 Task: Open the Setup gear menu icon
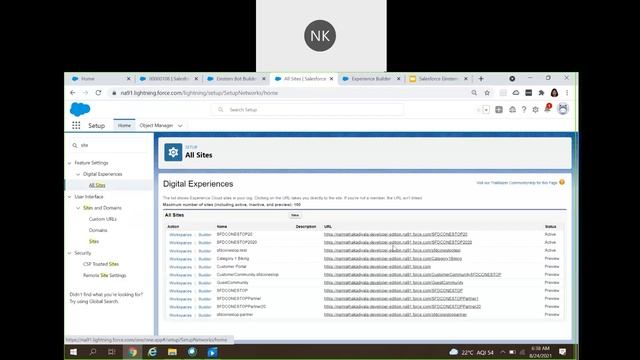[x=536, y=109]
